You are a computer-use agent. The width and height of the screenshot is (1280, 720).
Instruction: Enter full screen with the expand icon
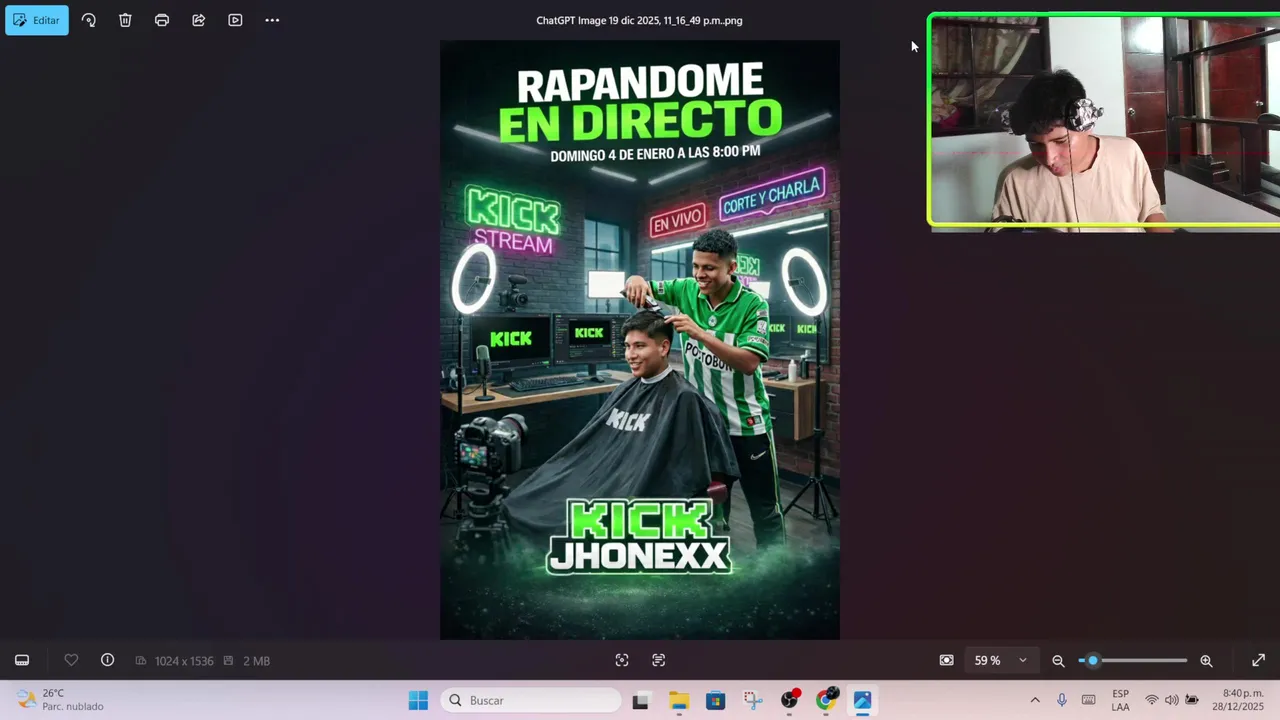pyautogui.click(x=1258, y=660)
